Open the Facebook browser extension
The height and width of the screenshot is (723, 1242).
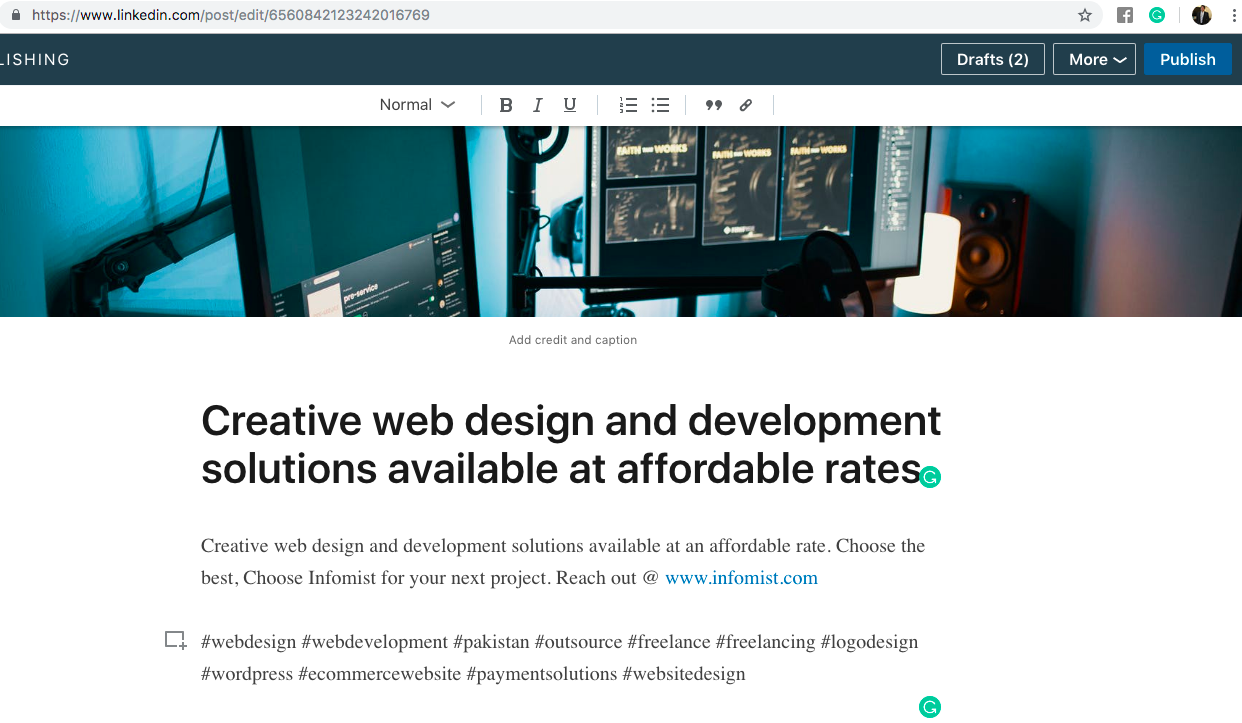(1125, 15)
